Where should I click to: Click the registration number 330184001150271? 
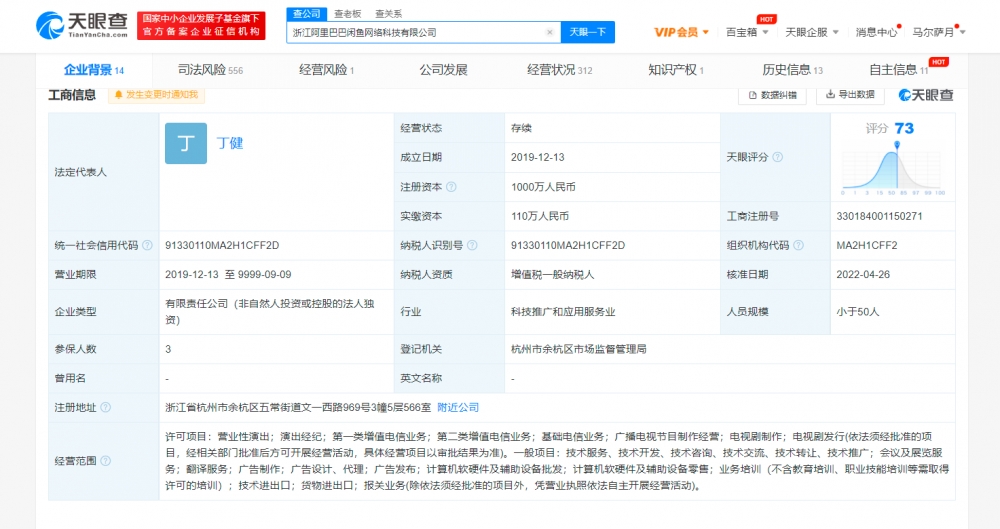(x=879, y=216)
